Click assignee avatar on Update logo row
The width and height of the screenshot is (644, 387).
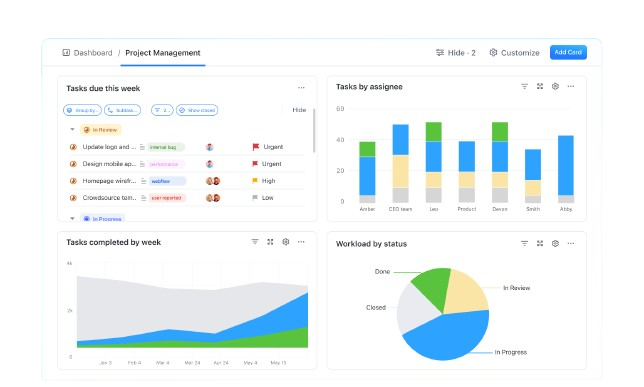209,147
